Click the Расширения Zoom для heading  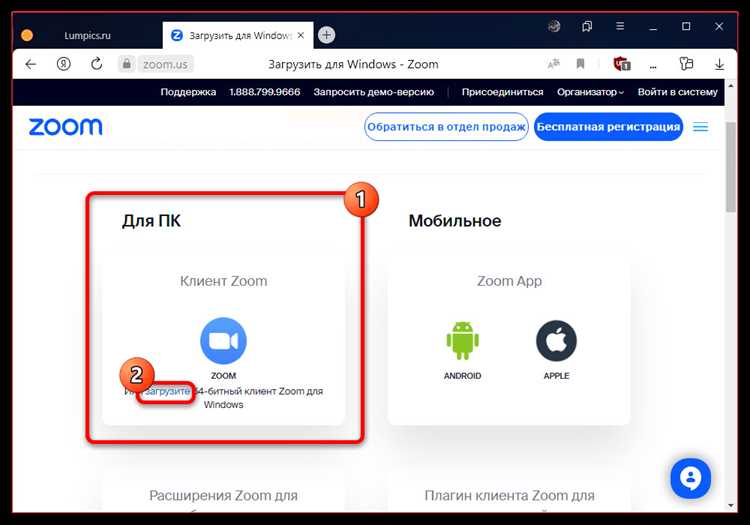(x=223, y=496)
